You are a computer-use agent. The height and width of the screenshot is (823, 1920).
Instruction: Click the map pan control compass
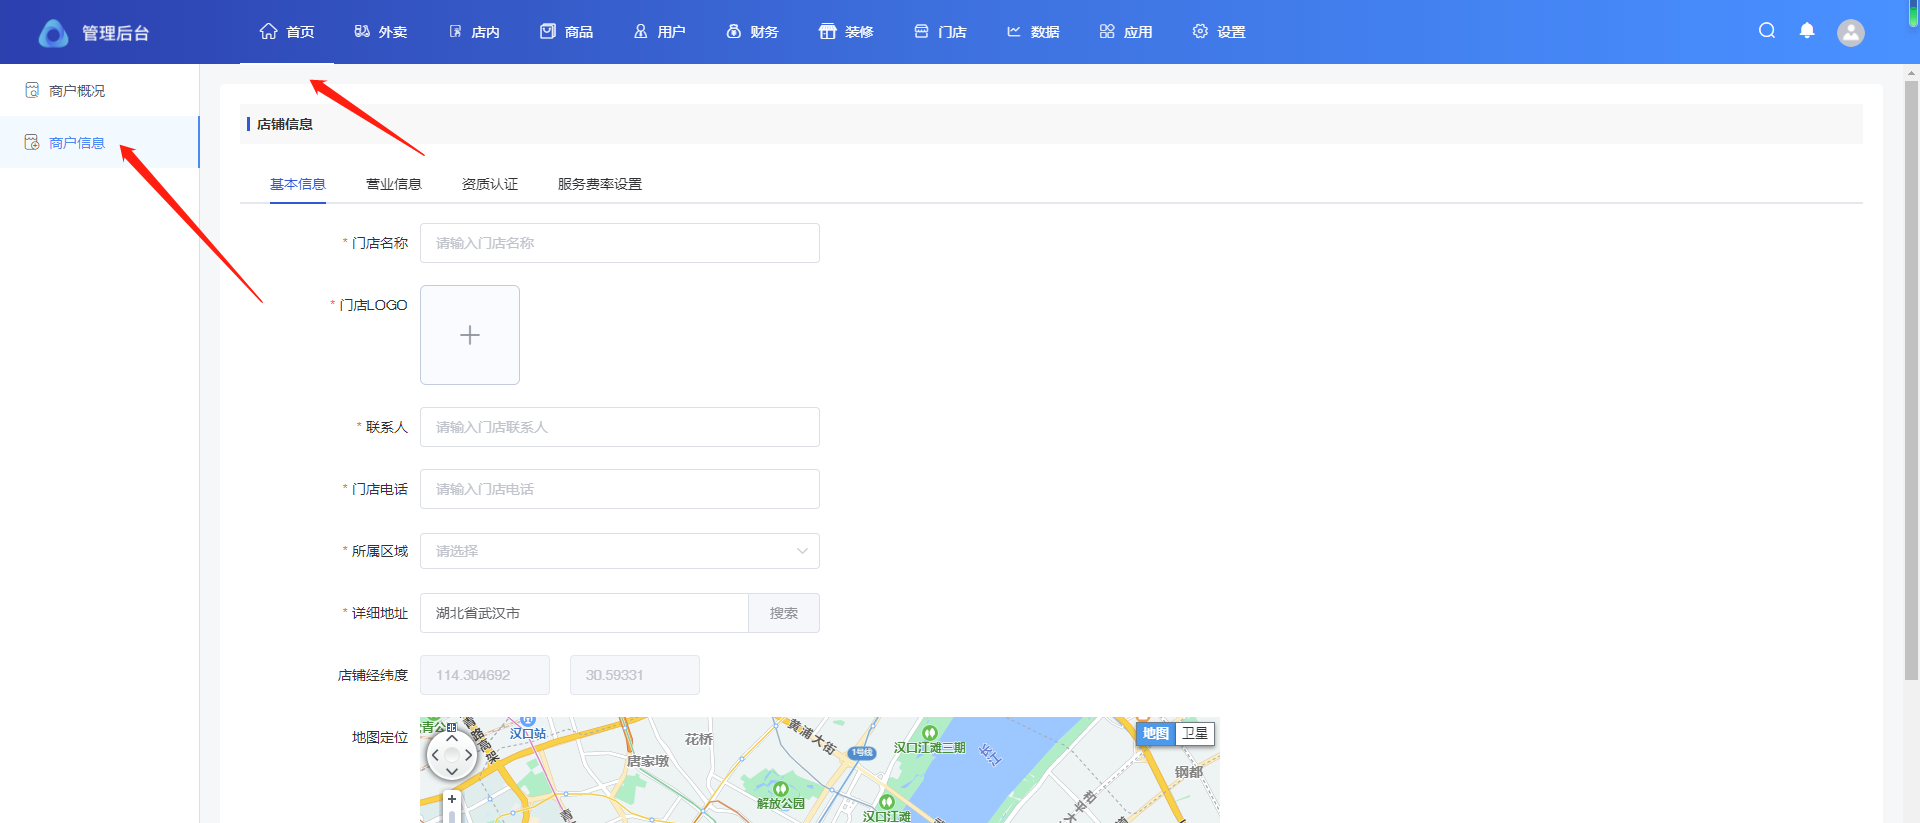click(451, 755)
